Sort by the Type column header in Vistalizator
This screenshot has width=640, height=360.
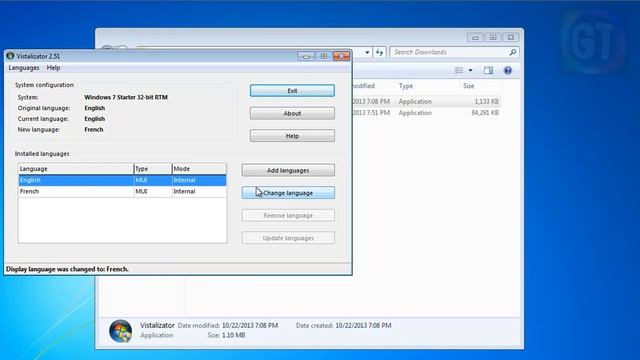coord(153,169)
